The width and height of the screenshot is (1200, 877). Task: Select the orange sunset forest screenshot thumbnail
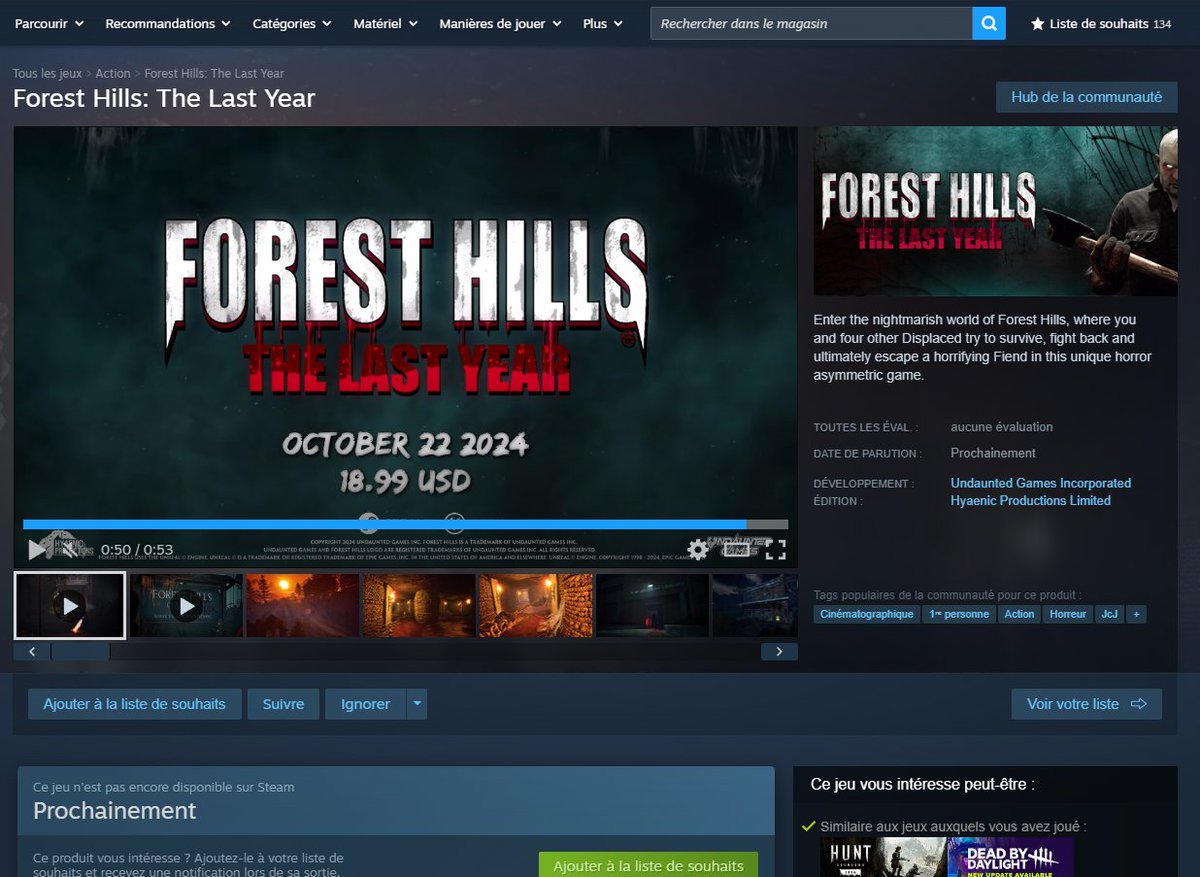tap(302, 605)
